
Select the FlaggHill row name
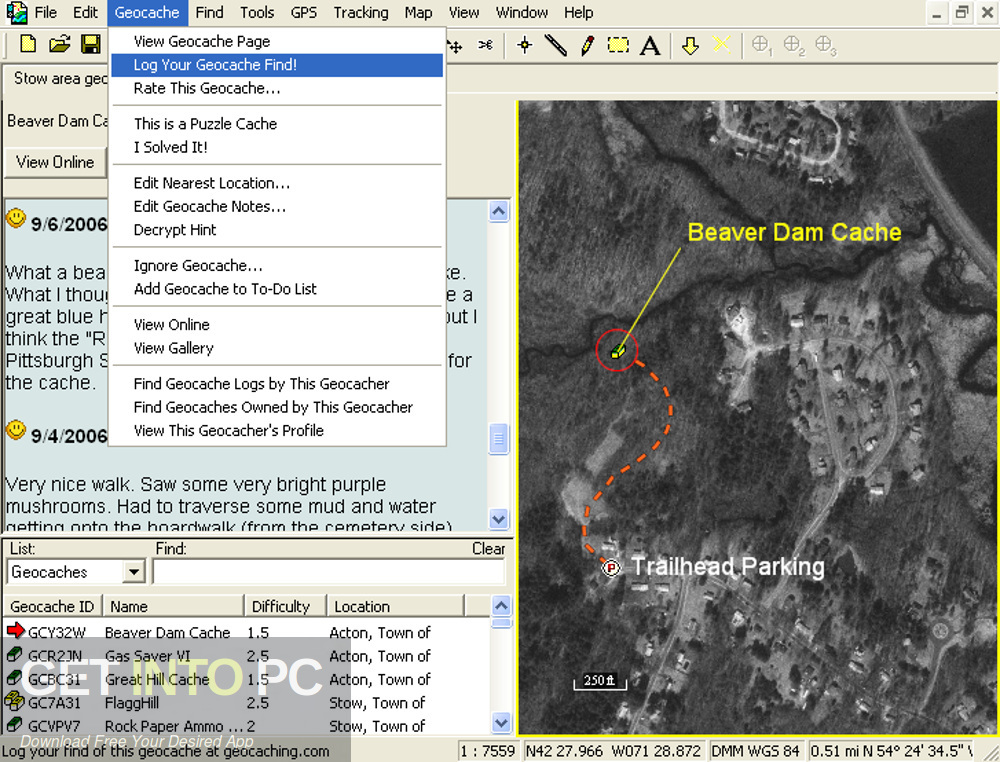click(x=132, y=703)
